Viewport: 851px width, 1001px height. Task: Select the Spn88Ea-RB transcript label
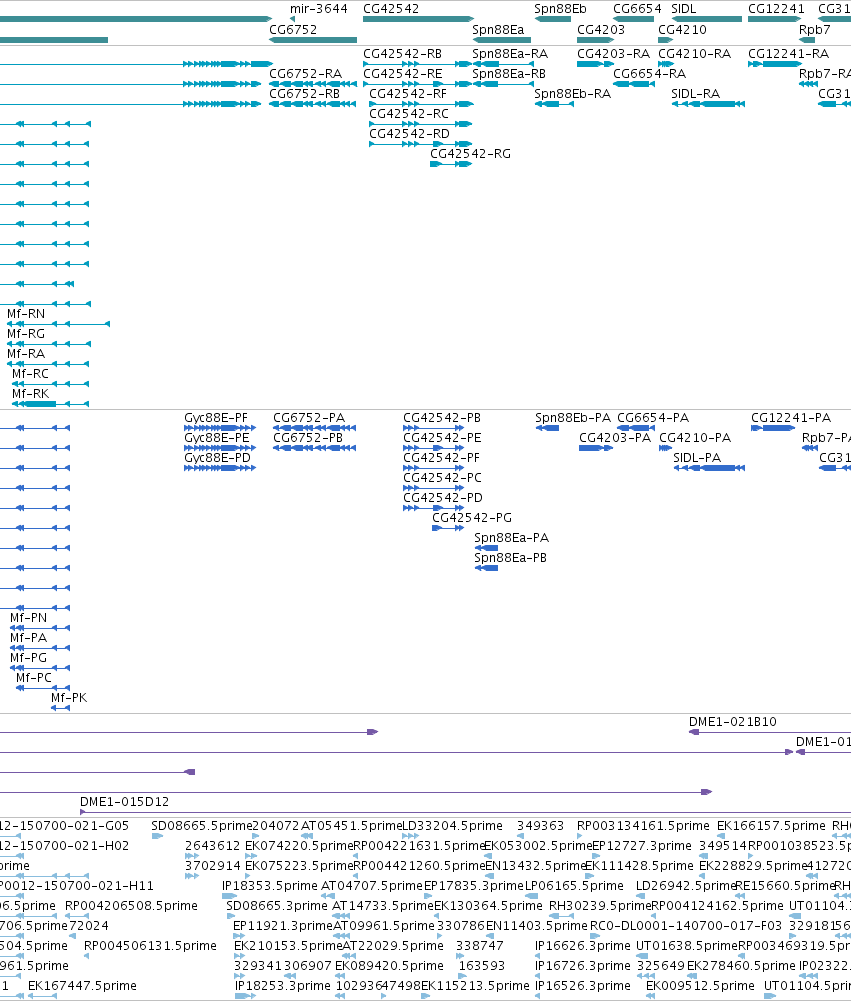(x=509, y=73)
